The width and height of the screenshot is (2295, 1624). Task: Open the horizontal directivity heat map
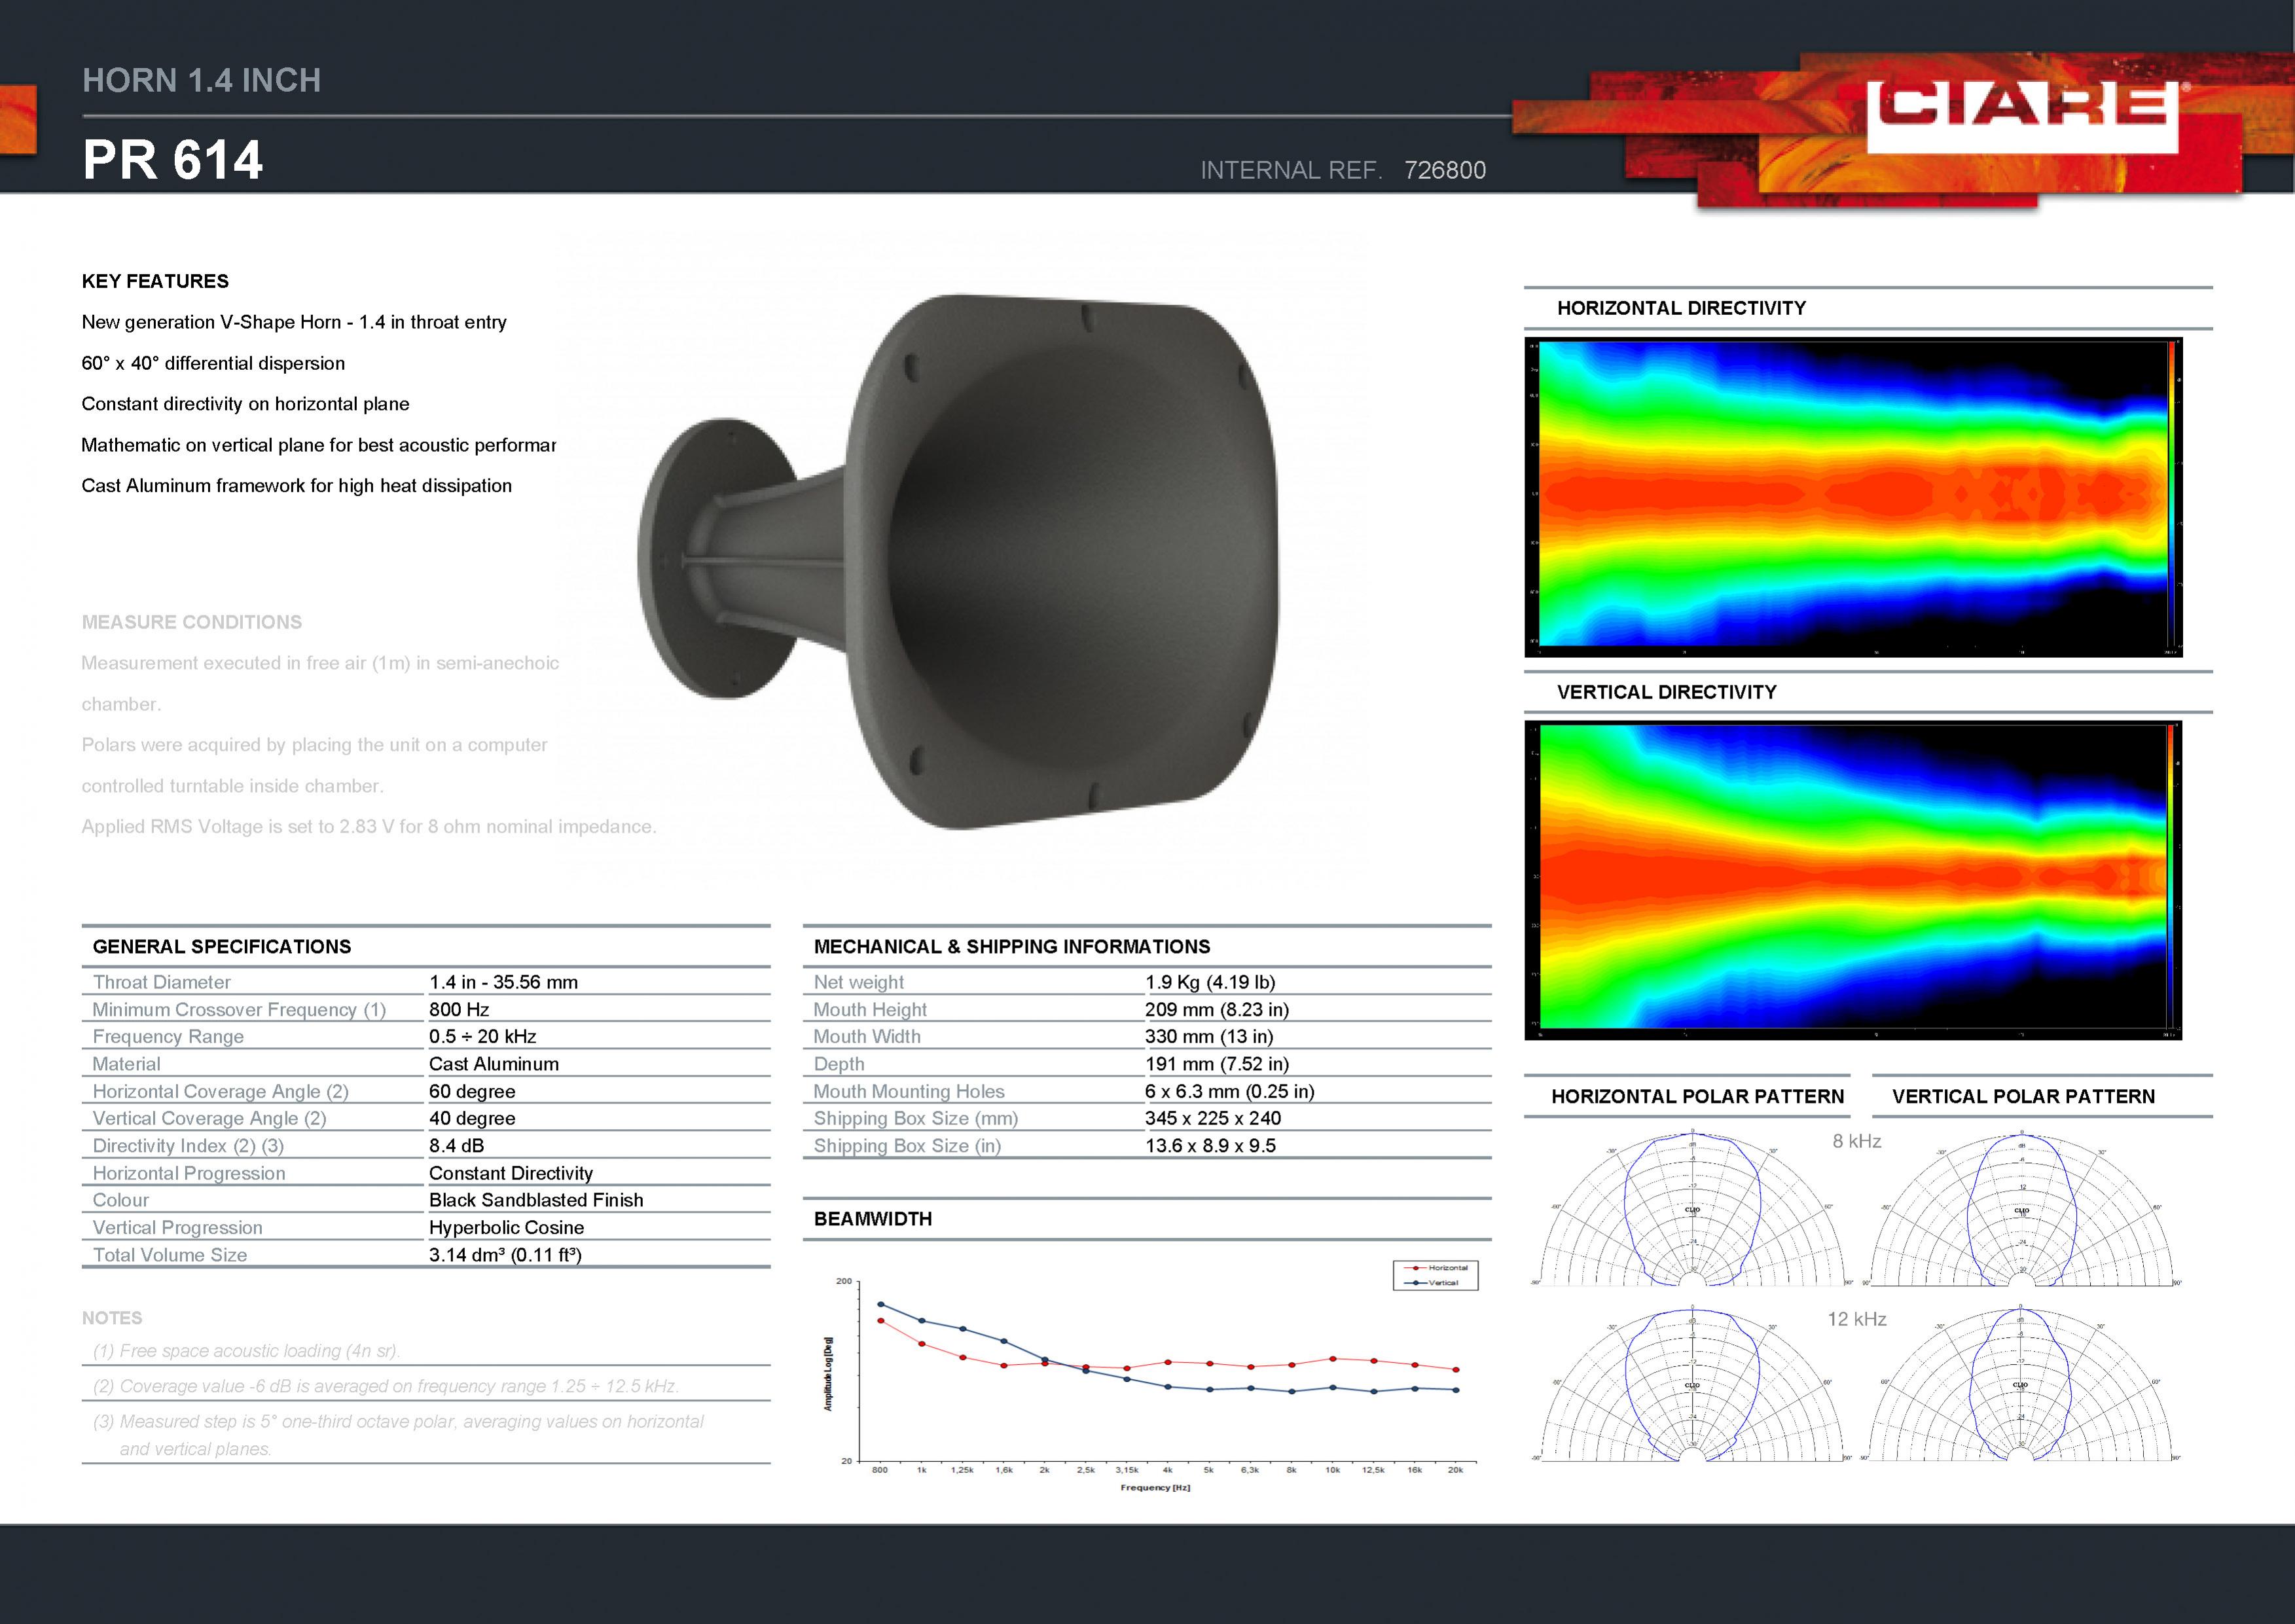1853,497
